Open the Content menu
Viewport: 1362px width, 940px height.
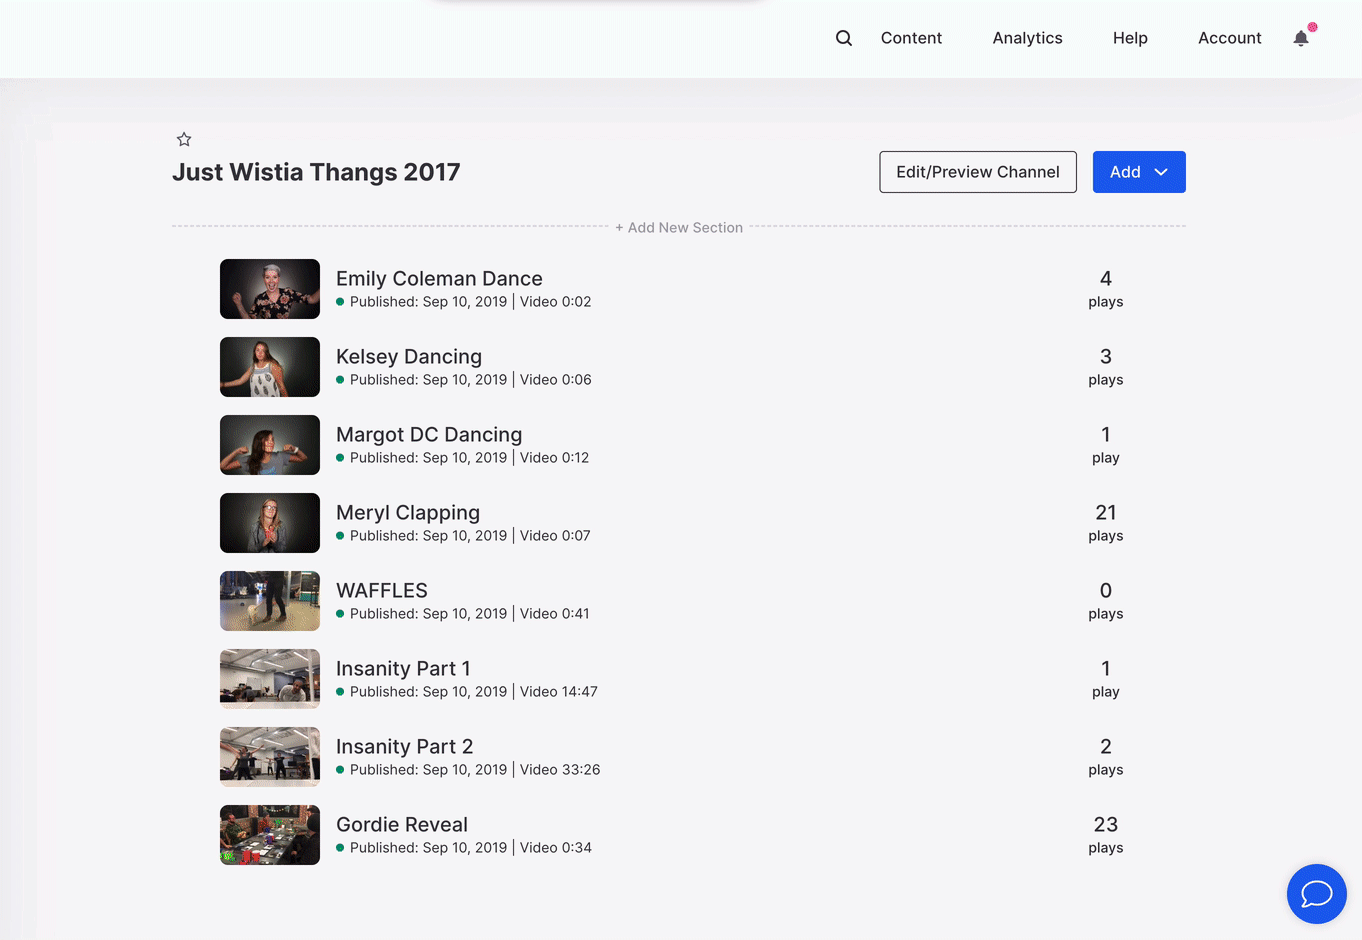[911, 38]
